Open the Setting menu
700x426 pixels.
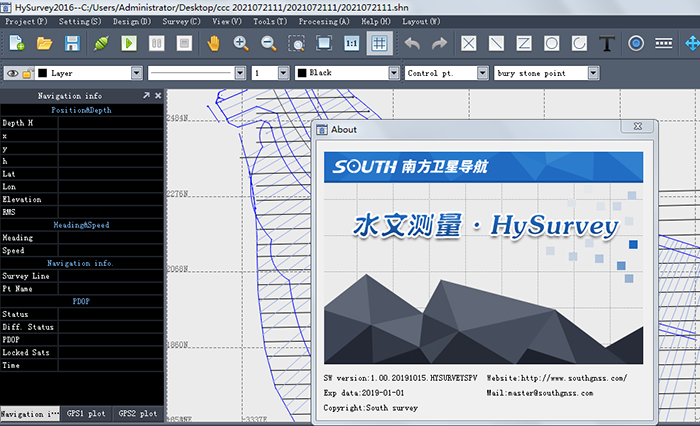[80, 21]
